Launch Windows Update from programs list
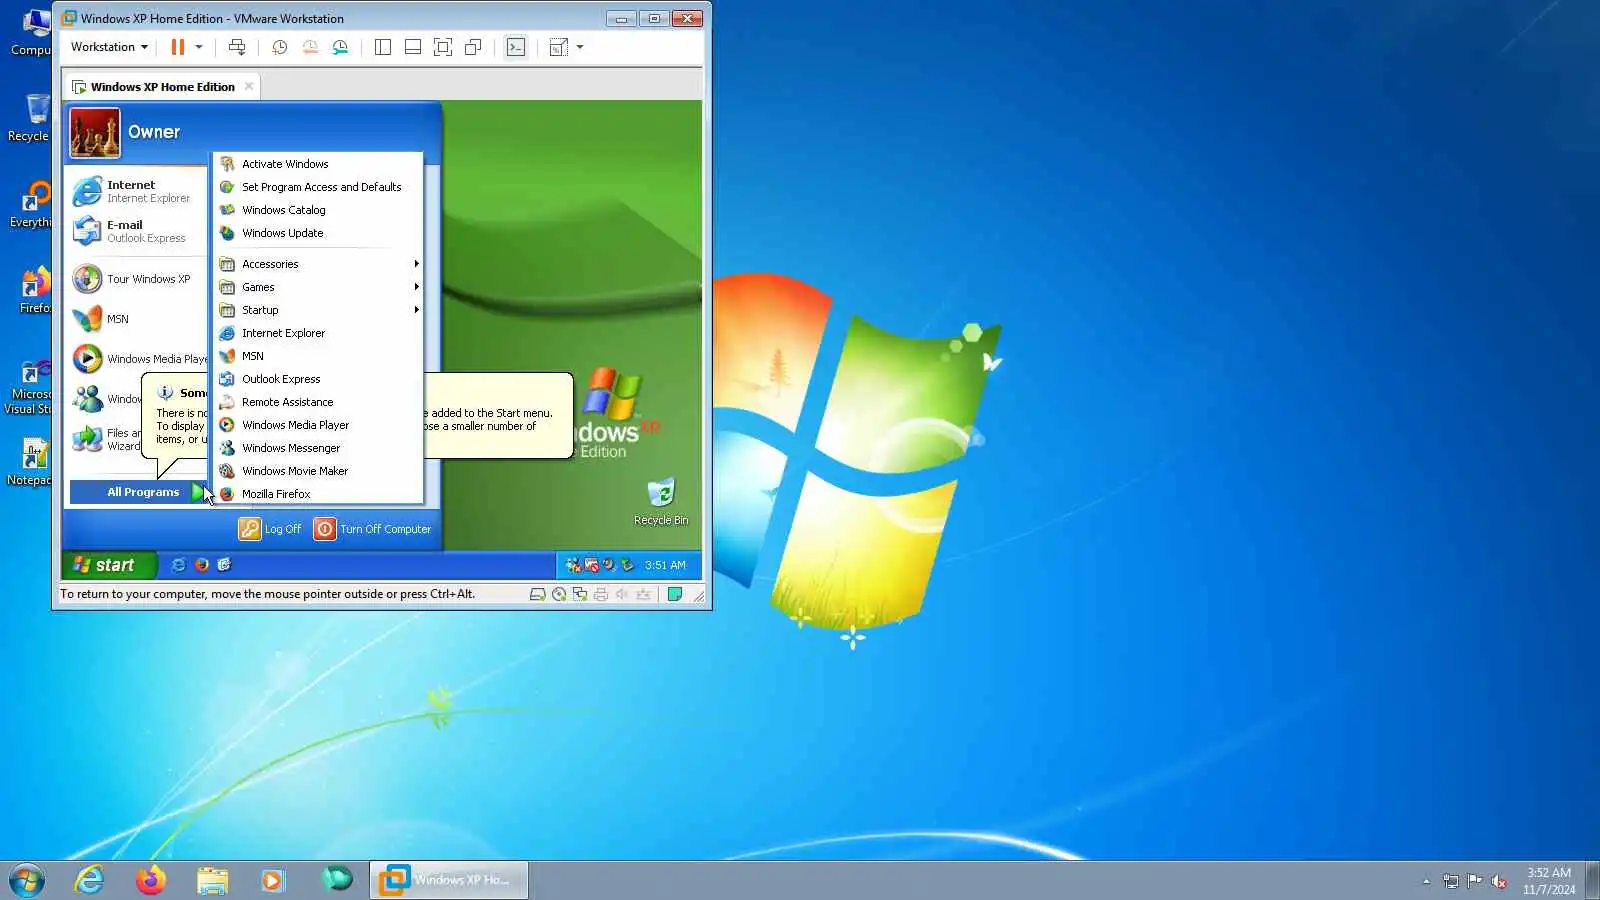 [318, 233]
